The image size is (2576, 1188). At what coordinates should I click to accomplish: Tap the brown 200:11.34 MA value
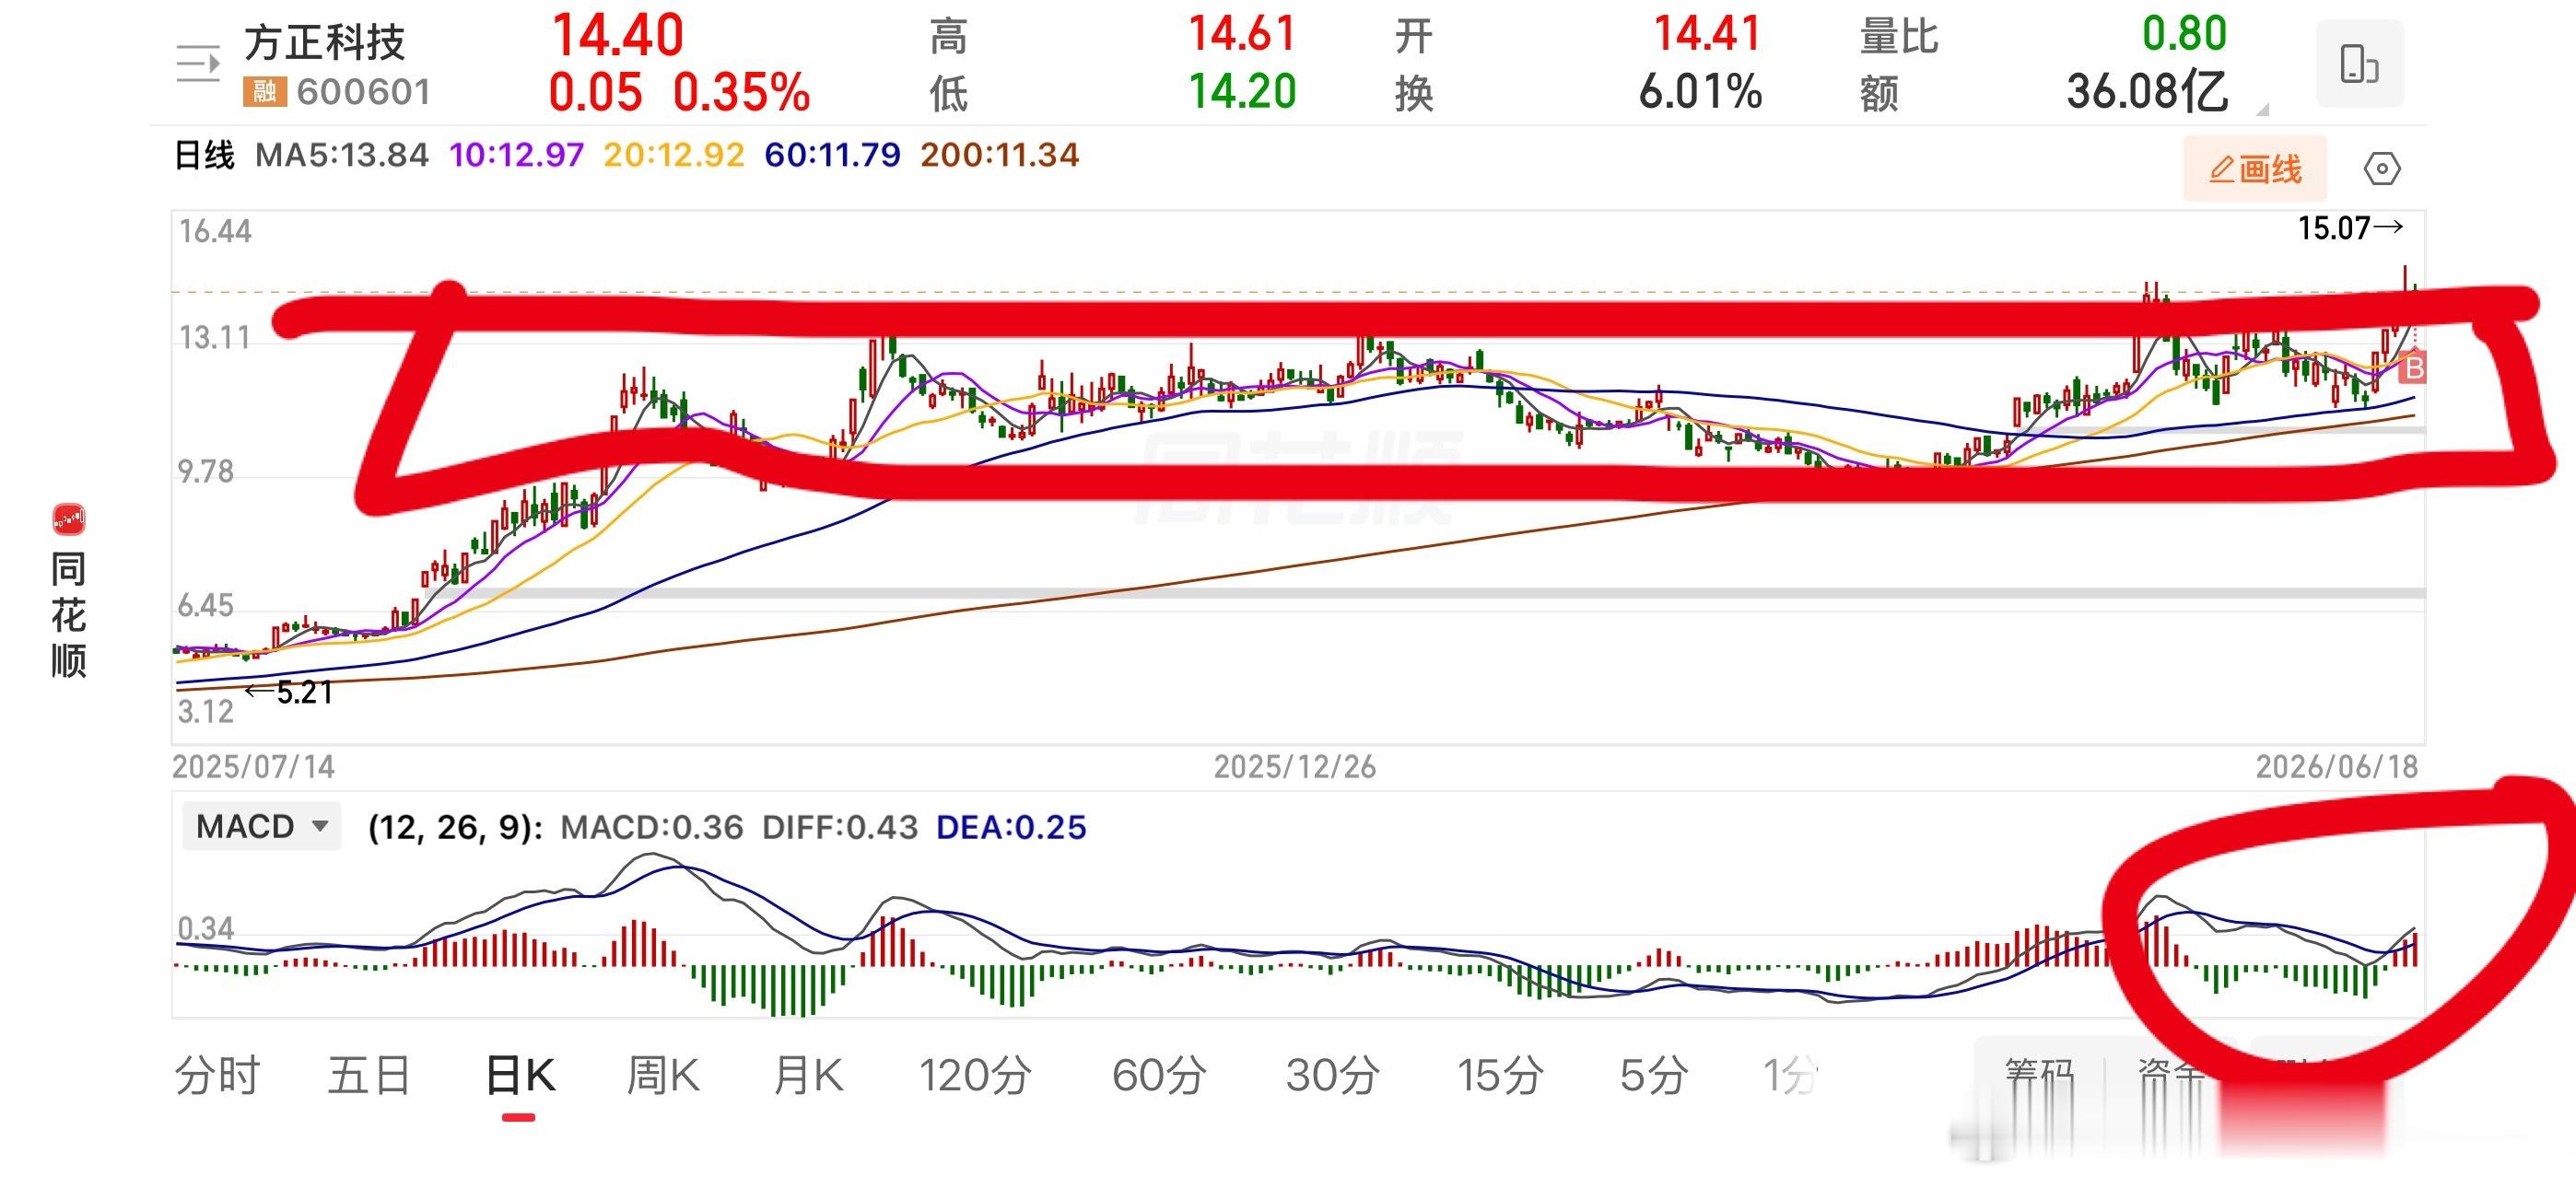(x=1000, y=155)
